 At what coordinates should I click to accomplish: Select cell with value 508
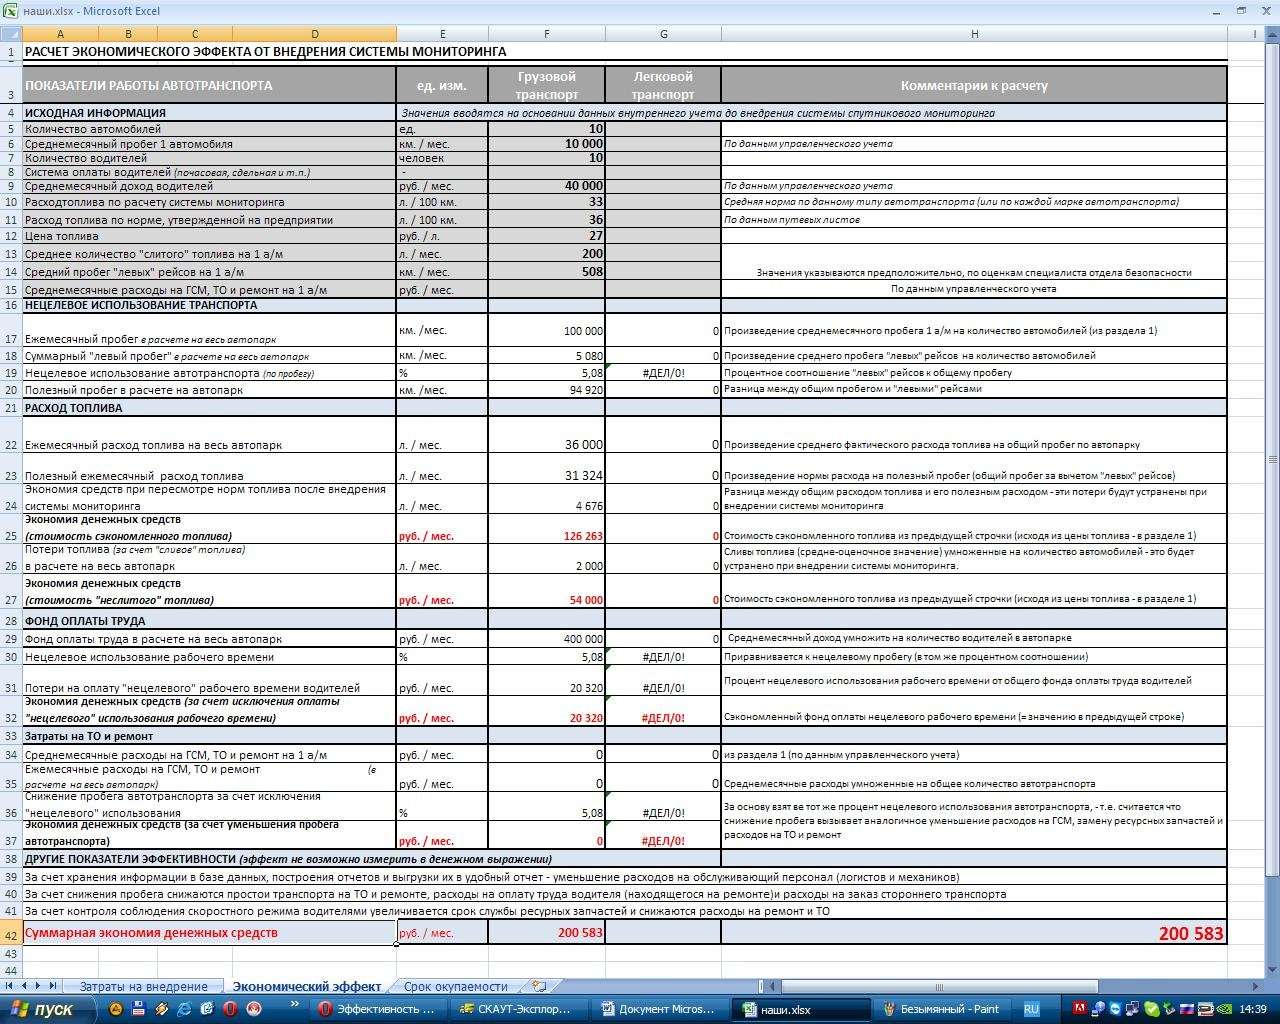(546, 272)
